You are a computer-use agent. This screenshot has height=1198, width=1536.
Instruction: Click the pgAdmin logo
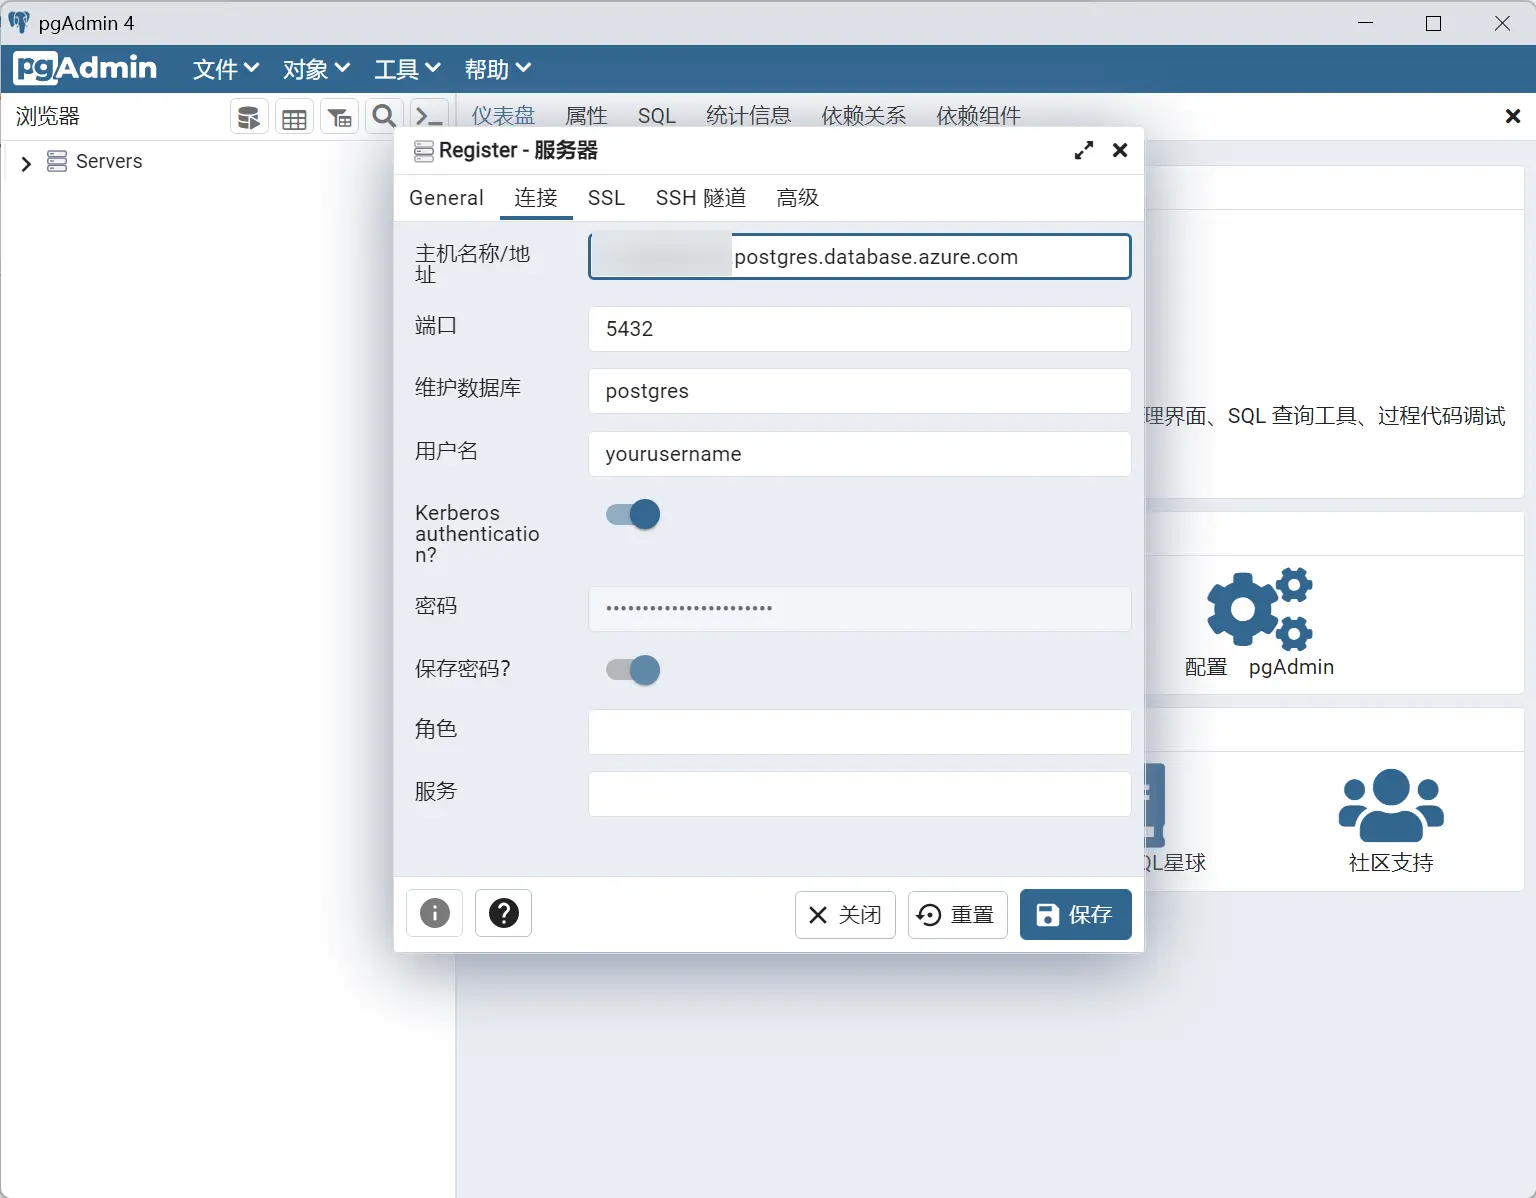[x=86, y=68]
